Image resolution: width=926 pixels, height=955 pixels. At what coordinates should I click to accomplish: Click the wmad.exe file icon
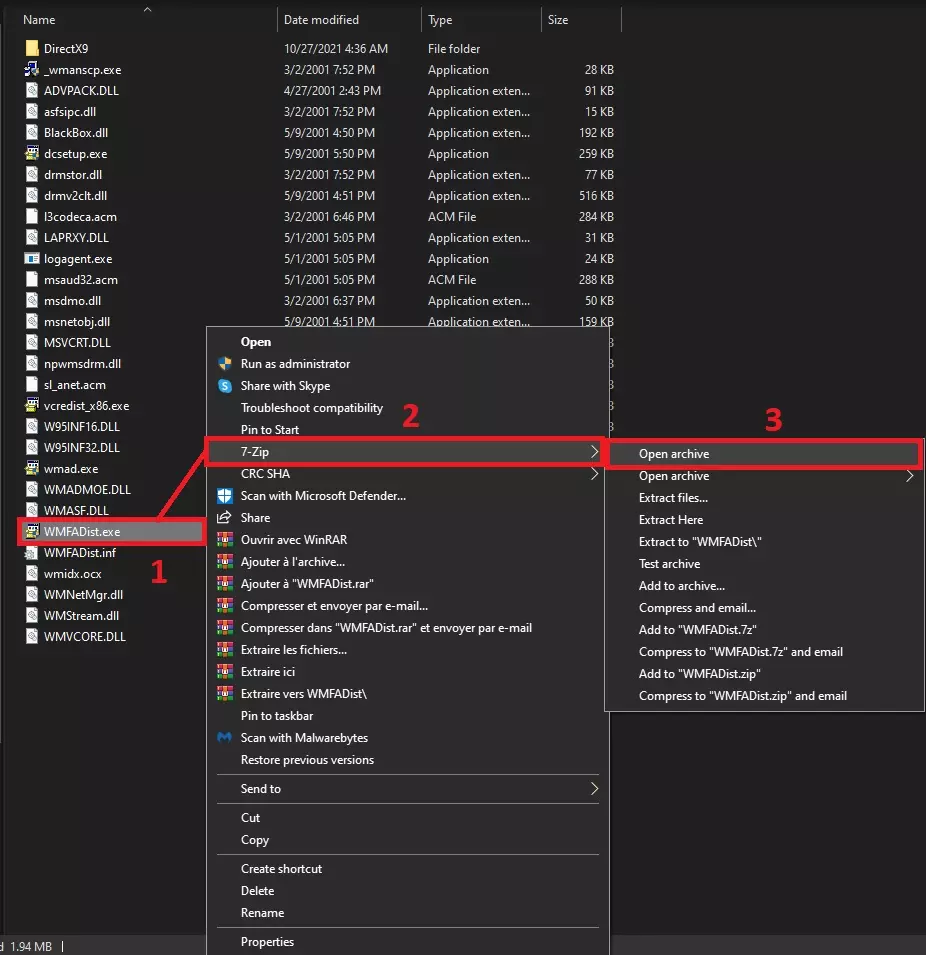coord(32,468)
